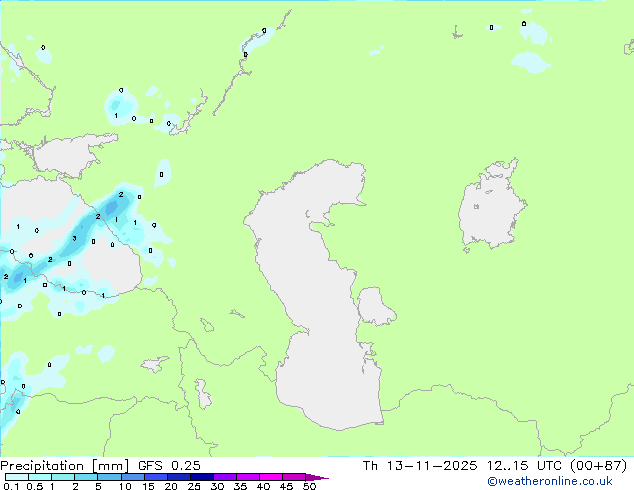
Task: Click the "Precipitation [mm]" title text
Action: coord(65,466)
